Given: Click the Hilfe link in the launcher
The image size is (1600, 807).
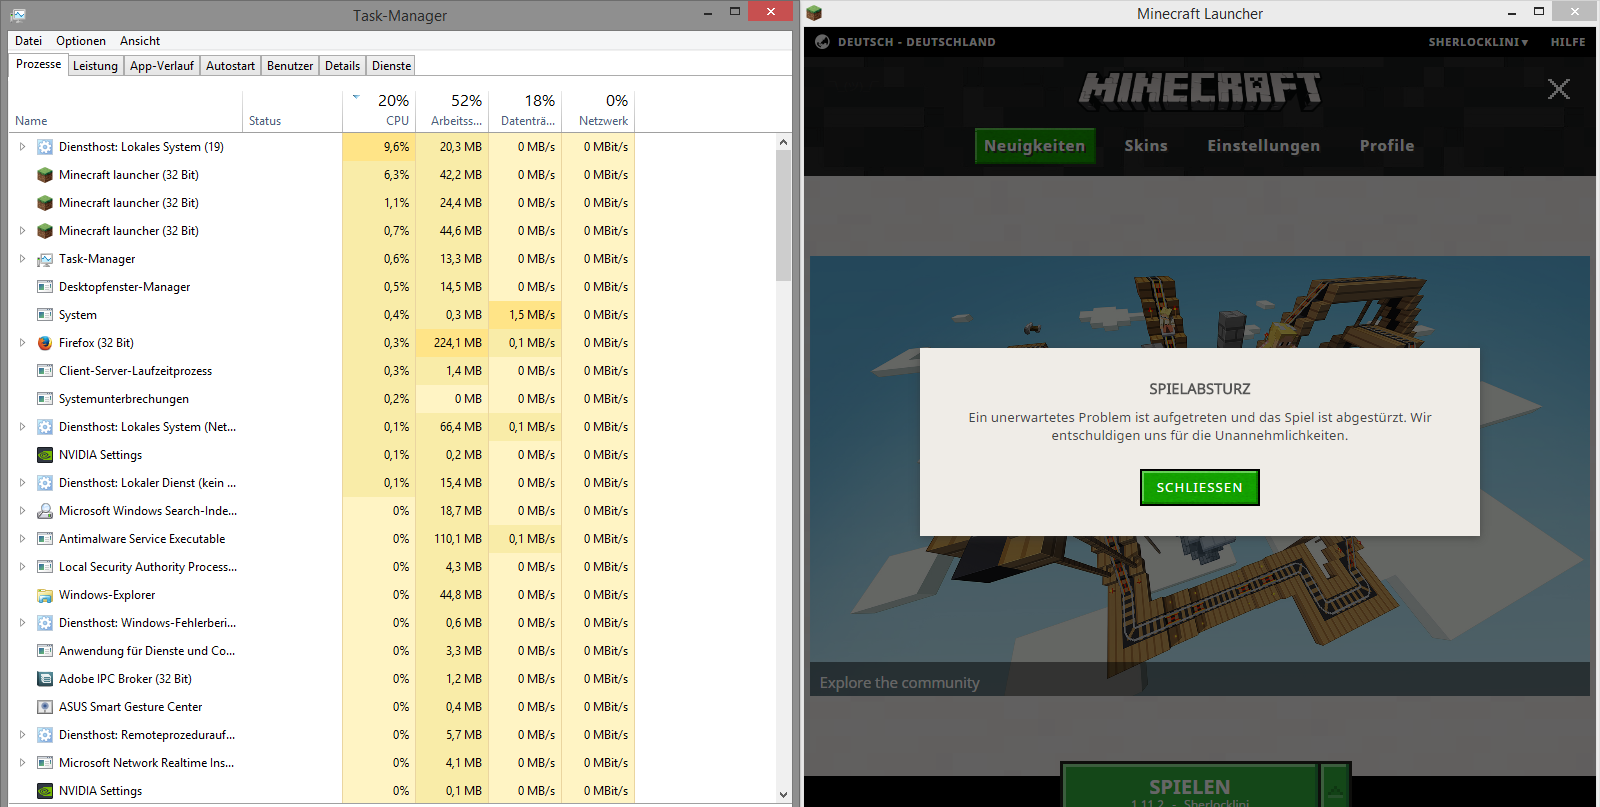Looking at the screenshot, I should click(x=1568, y=42).
